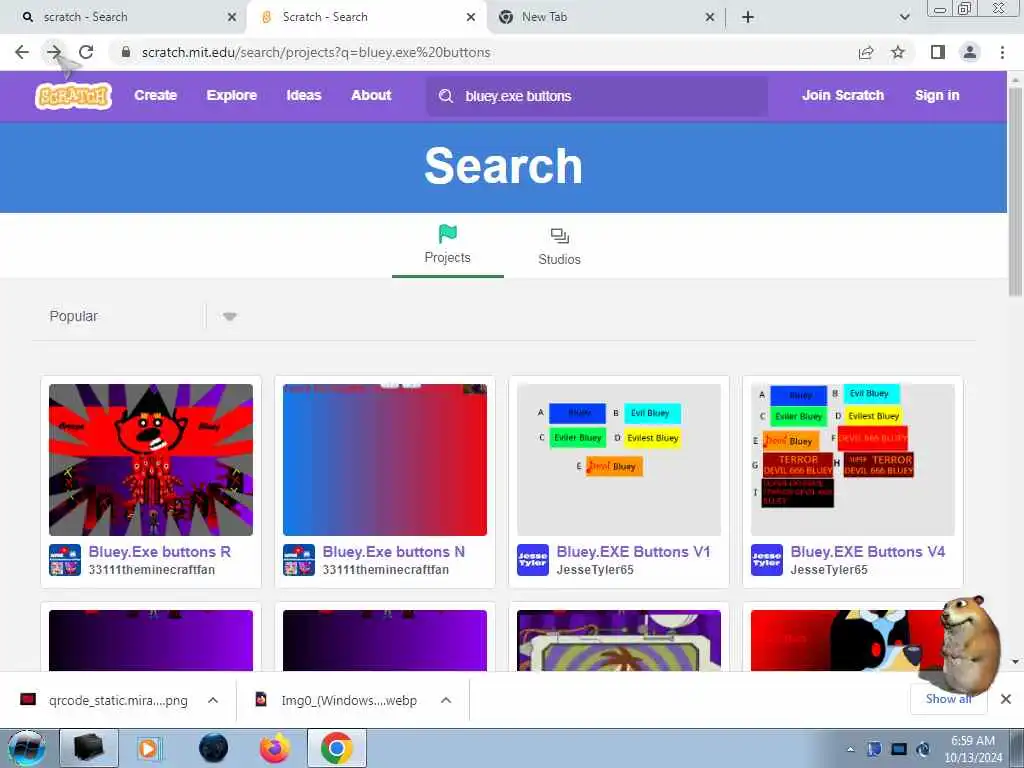The height and width of the screenshot is (768, 1024).
Task: Click the share page icon in the address bar
Action: 866,52
